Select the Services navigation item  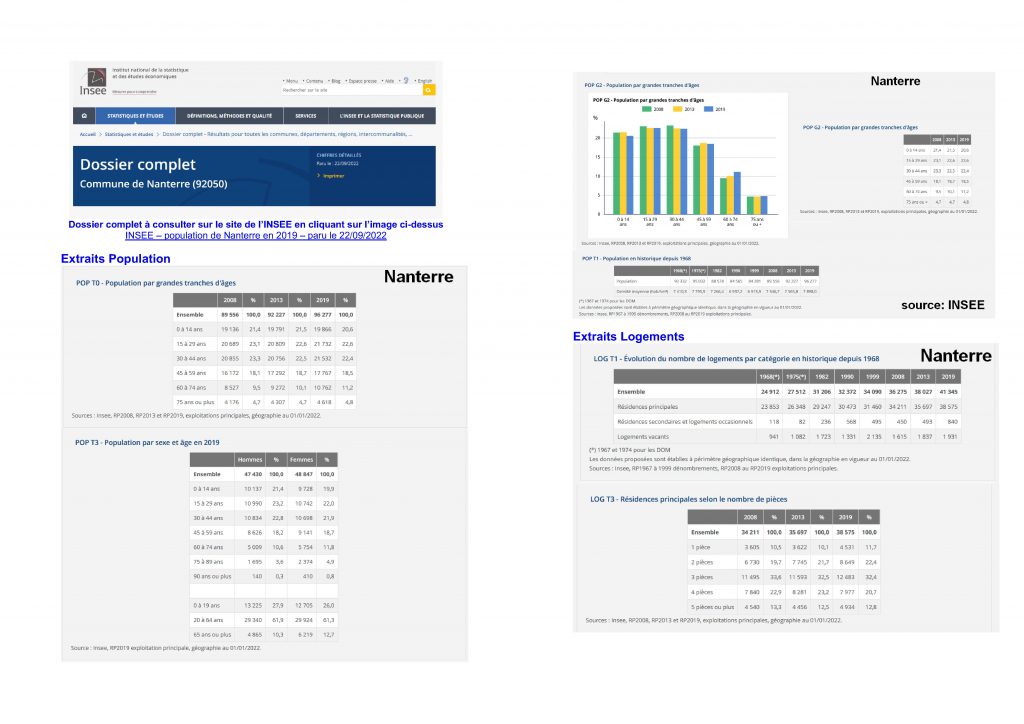point(306,116)
